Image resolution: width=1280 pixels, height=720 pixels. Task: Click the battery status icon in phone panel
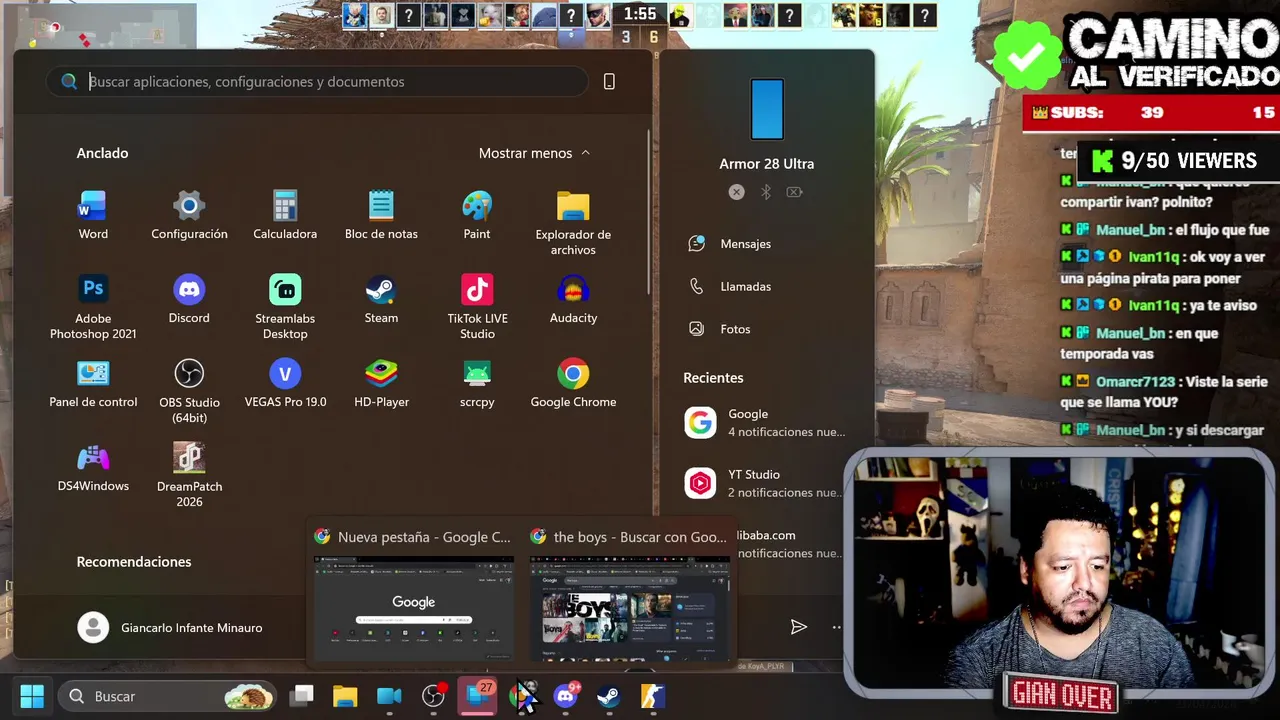794,192
